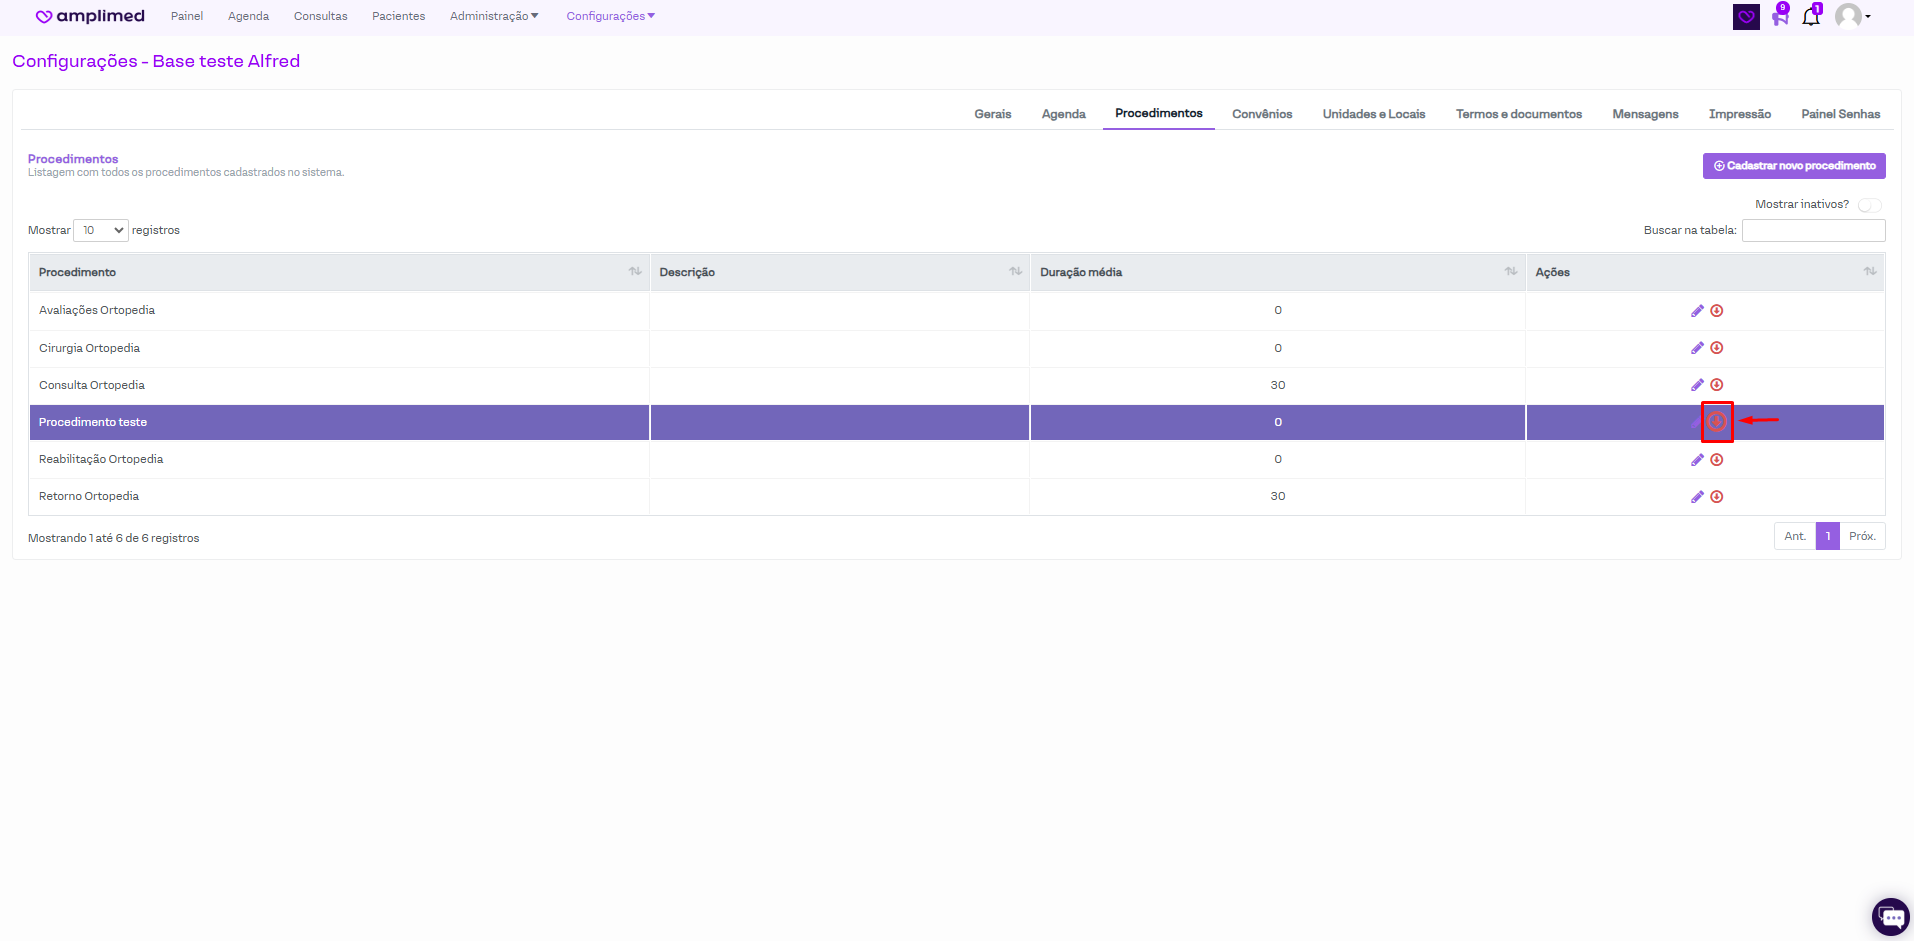This screenshot has height=941, width=1914.
Task: Edit the Avaliações Ortopedia procedure with pencil icon
Action: (1697, 311)
